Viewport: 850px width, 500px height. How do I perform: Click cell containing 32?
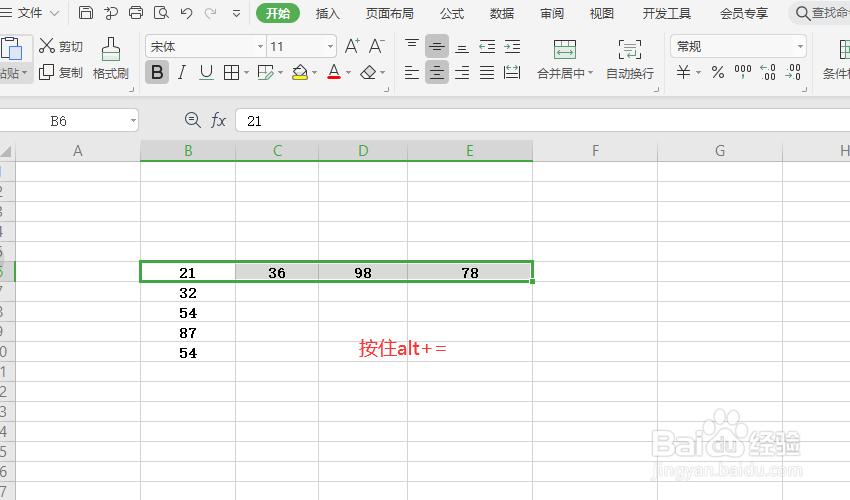pyautogui.click(x=188, y=293)
